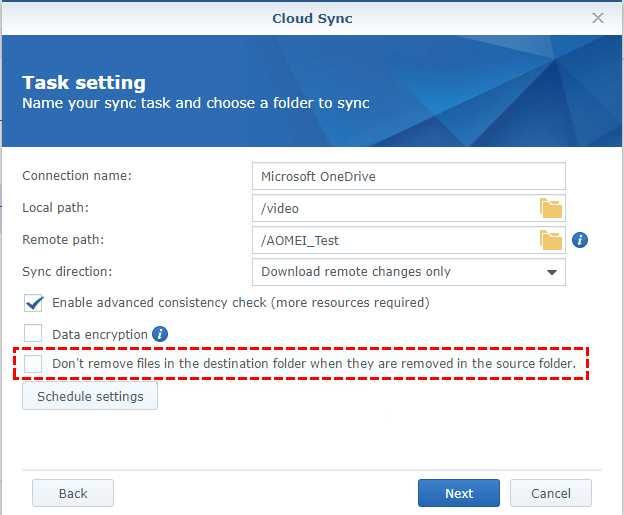Expand the Sync direction dropdown arrow
Image resolution: width=624 pixels, height=515 pixels.
[551, 272]
